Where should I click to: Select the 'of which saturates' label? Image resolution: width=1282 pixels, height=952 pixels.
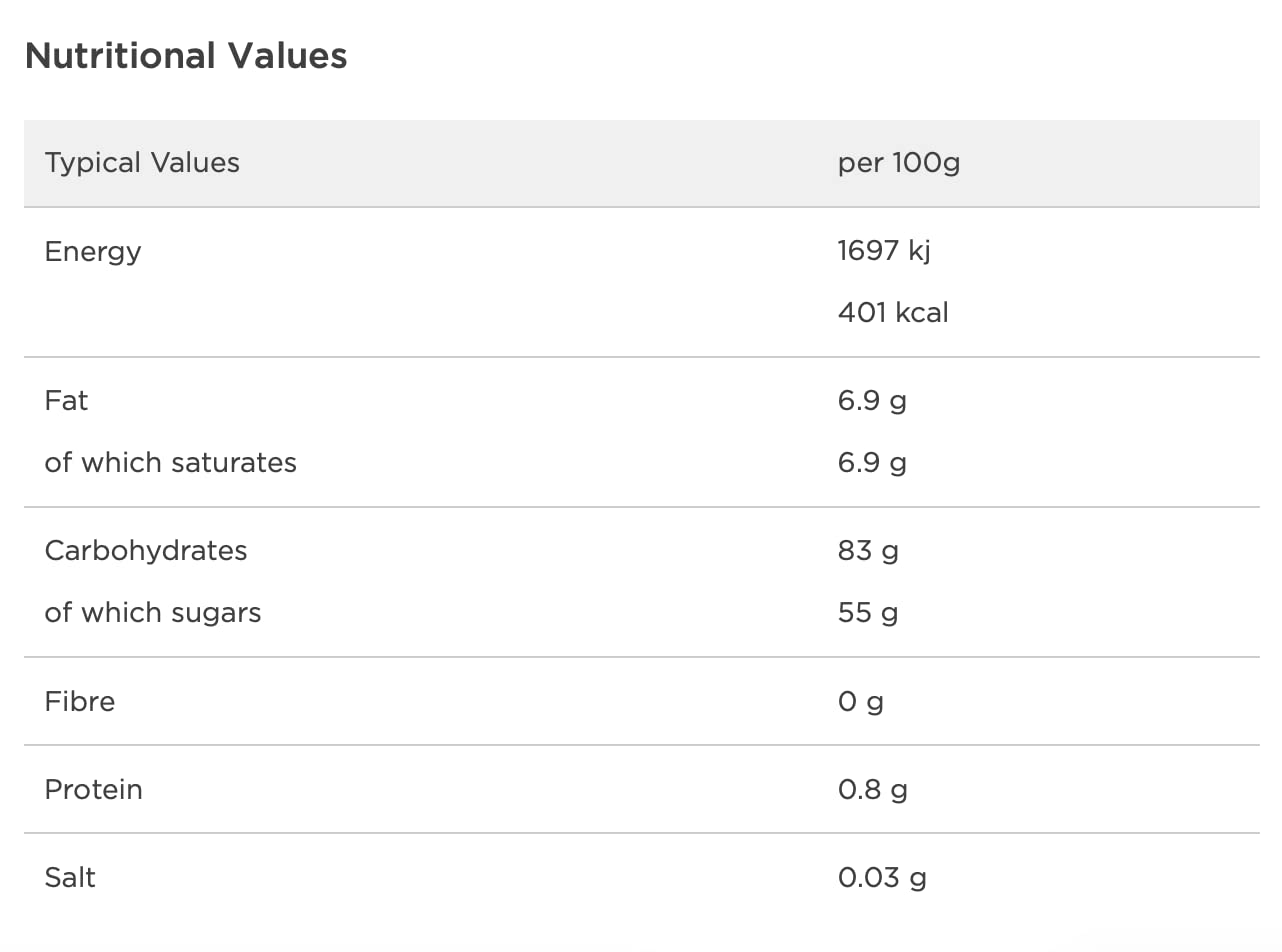[x=171, y=463]
